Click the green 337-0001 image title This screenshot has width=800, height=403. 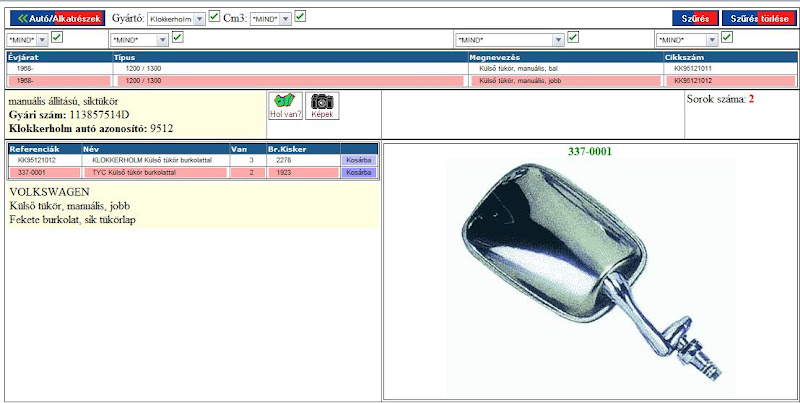590,152
